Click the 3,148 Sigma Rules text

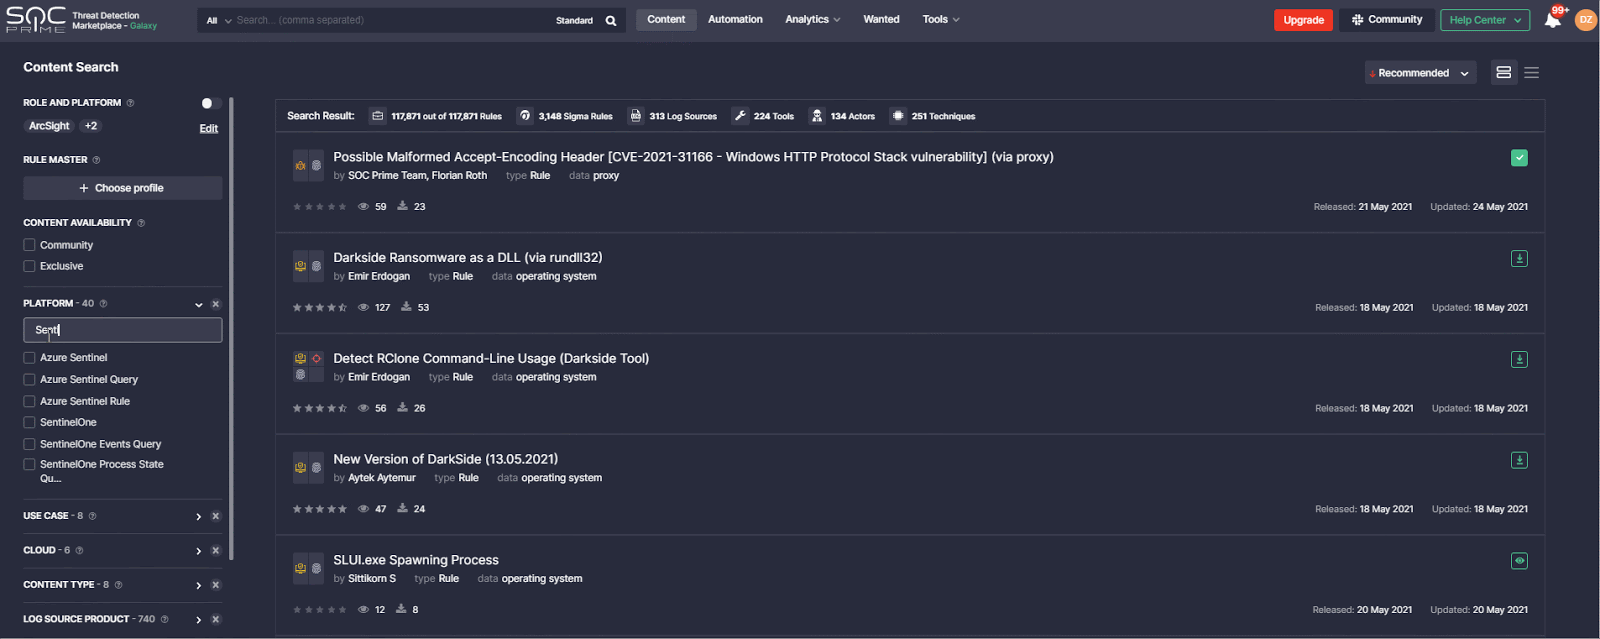pyautogui.click(x=575, y=117)
